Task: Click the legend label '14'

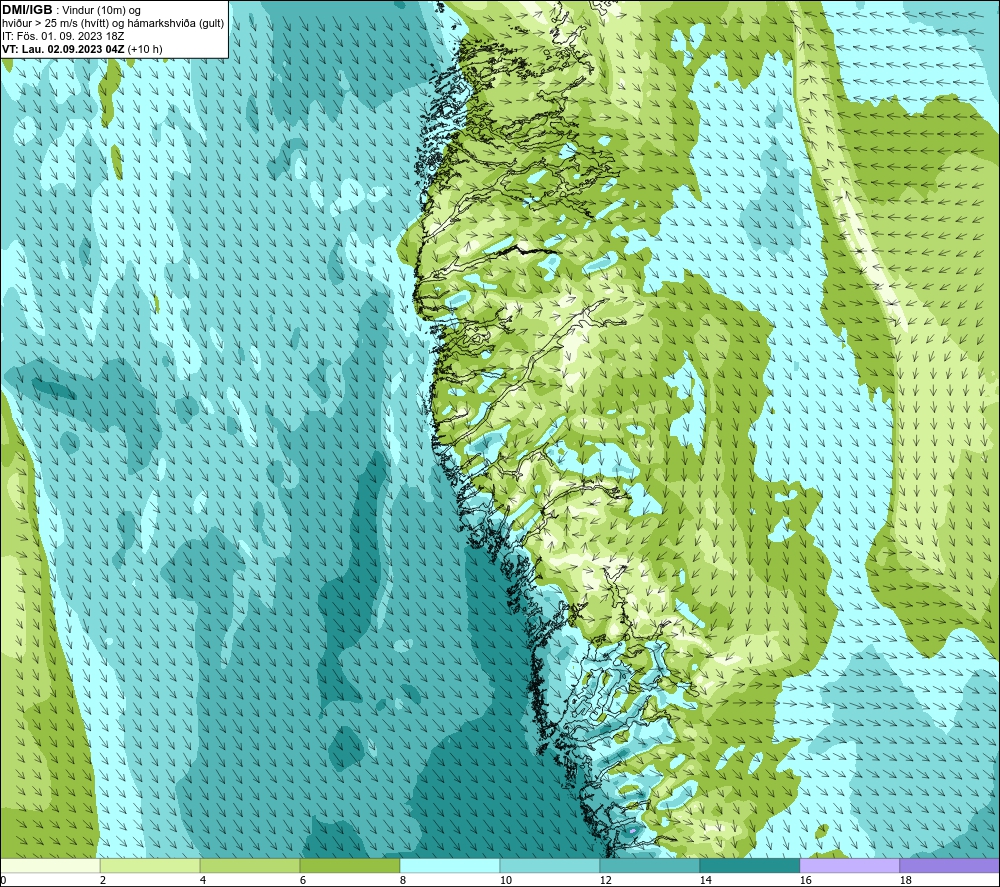Action: click(x=705, y=881)
